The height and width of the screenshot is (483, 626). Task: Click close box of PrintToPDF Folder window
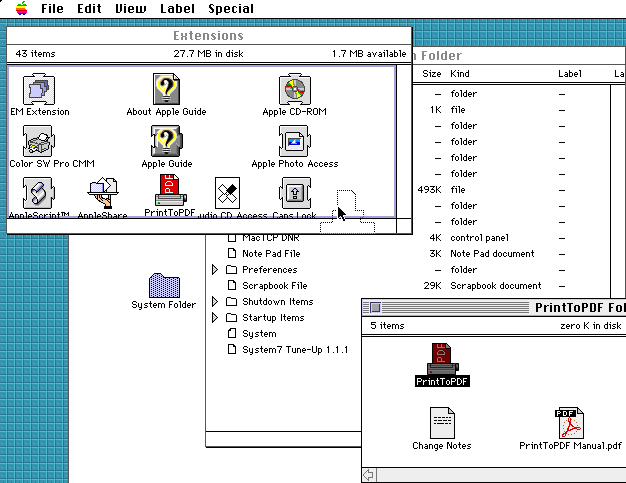[375, 307]
